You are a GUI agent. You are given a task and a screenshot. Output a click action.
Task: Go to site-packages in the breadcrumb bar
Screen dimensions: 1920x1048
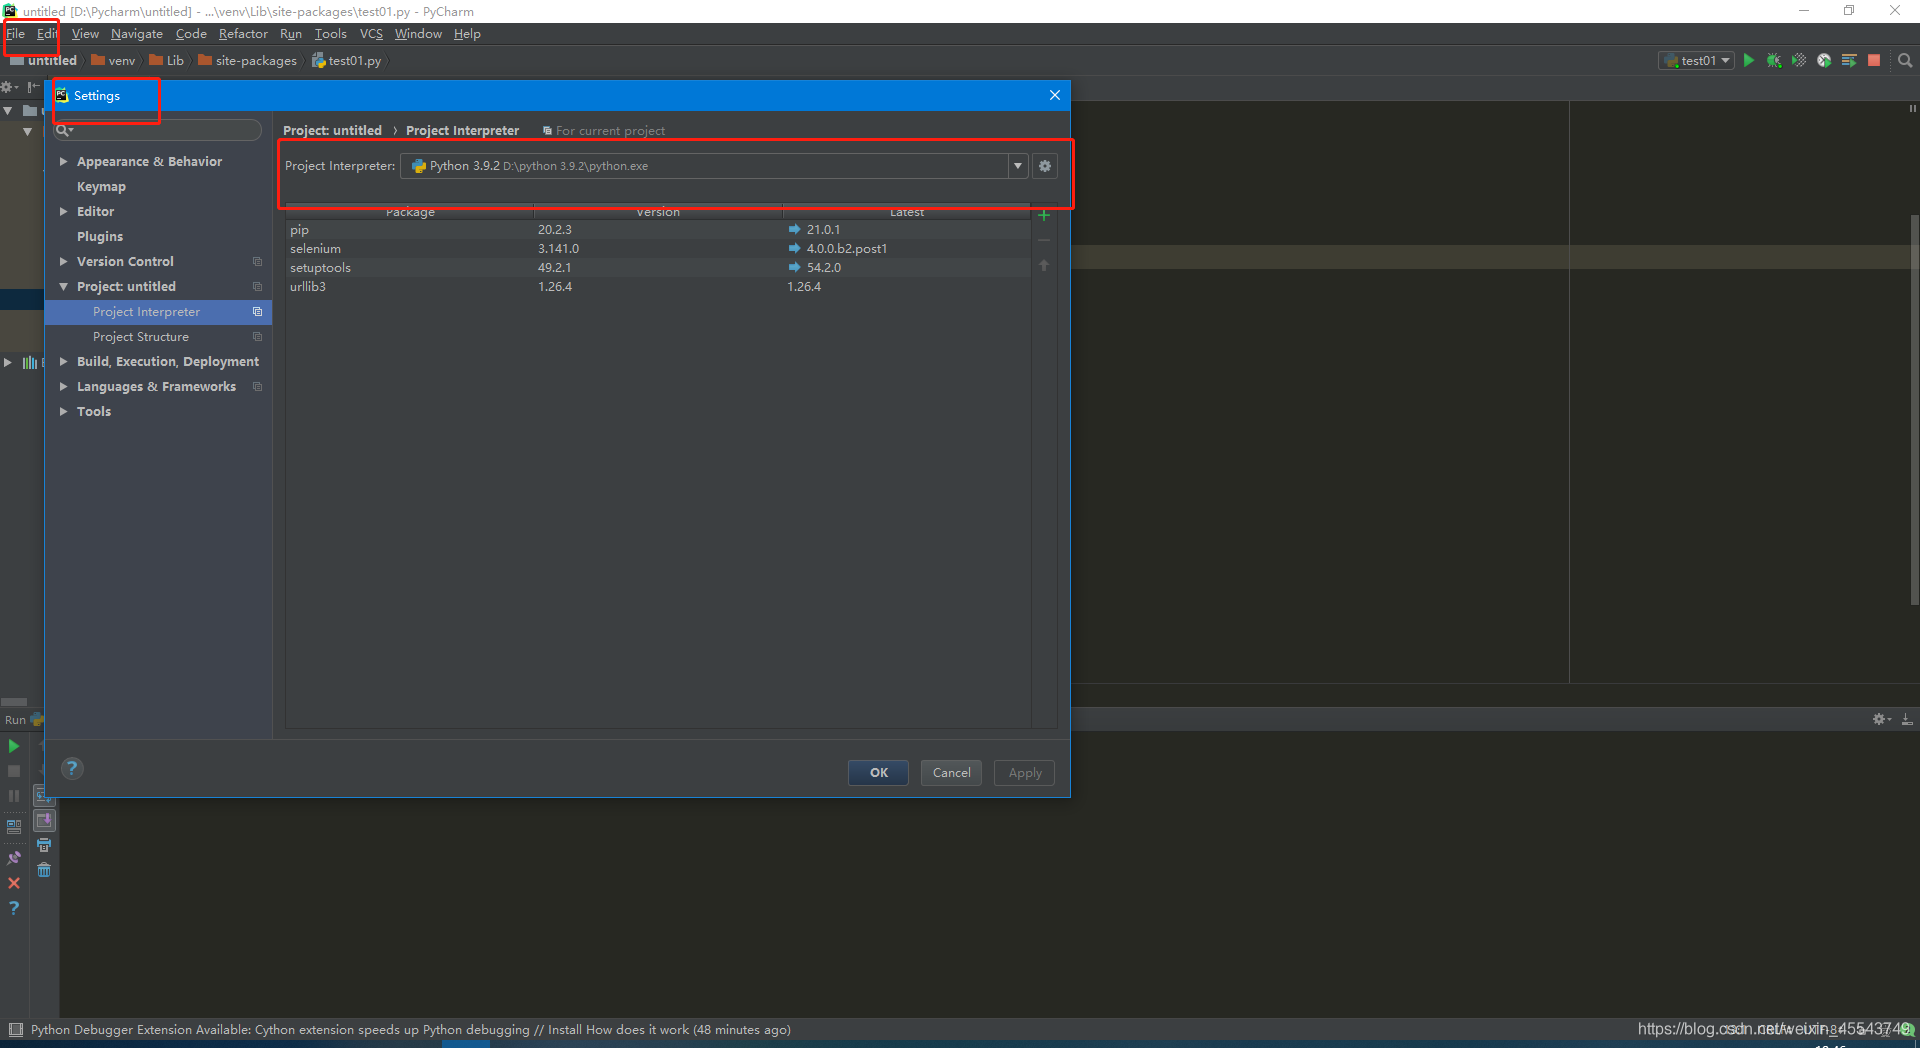pos(247,61)
